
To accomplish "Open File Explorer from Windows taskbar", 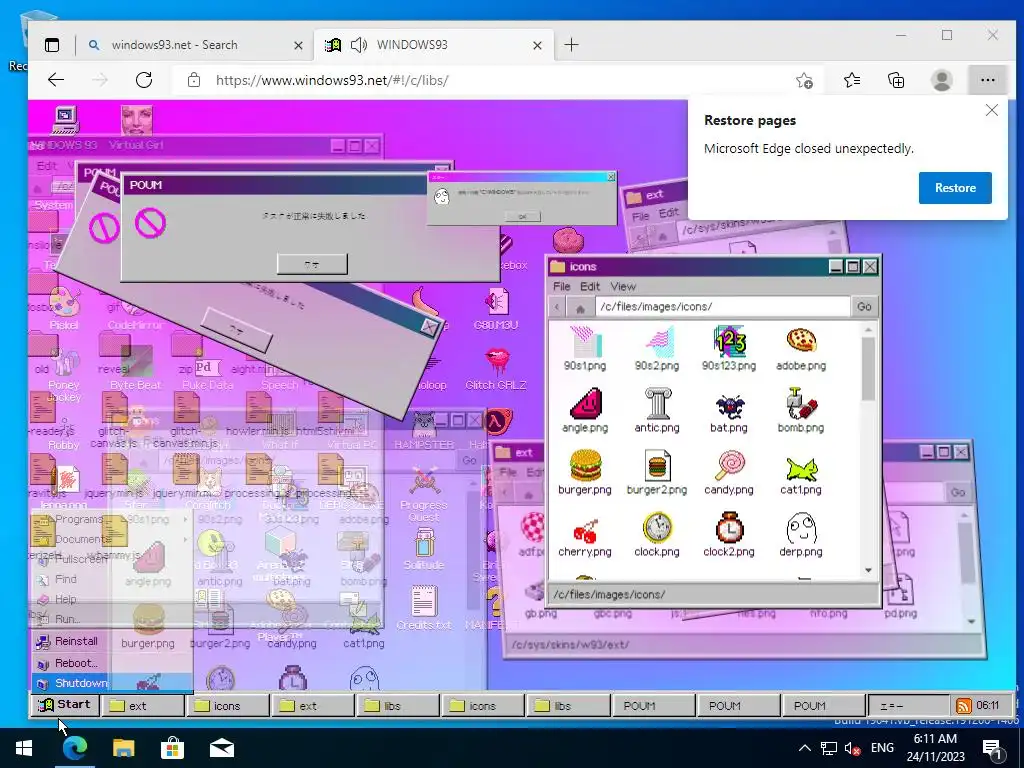I will (123, 748).
